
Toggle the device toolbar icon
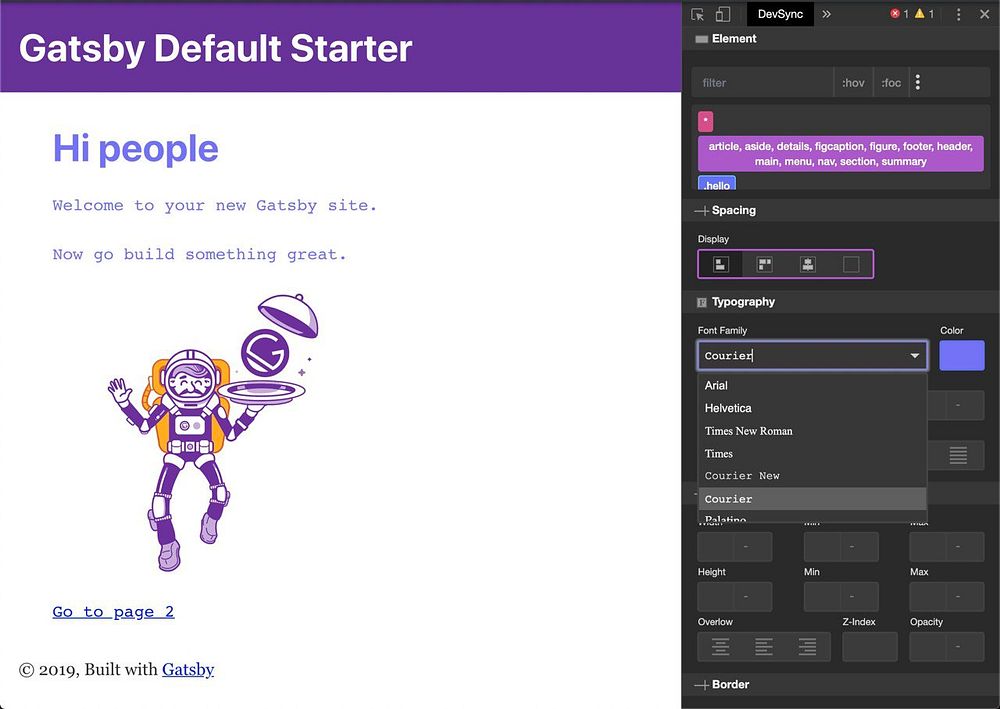click(723, 14)
